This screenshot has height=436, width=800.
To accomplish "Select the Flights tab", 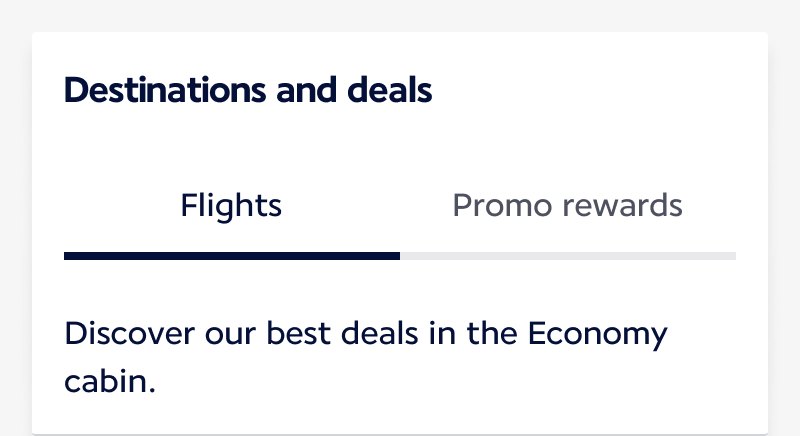I will (231, 206).
